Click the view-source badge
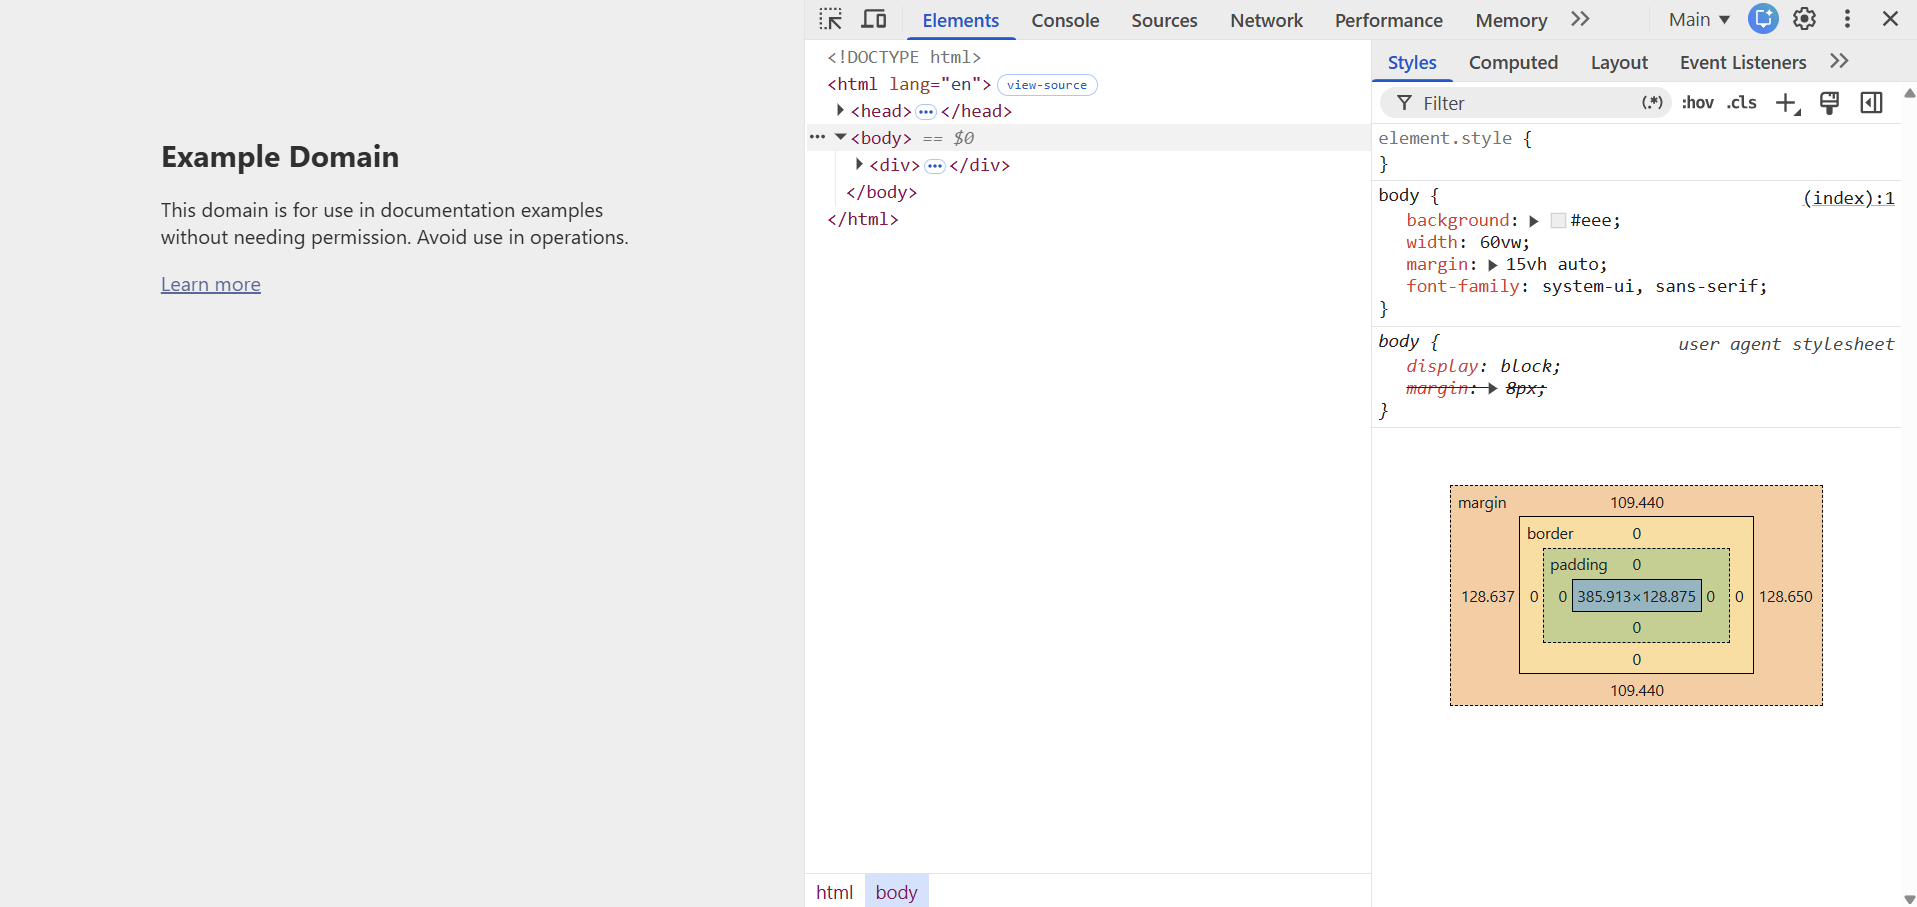This screenshot has width=1917, height=907. 1047,85
